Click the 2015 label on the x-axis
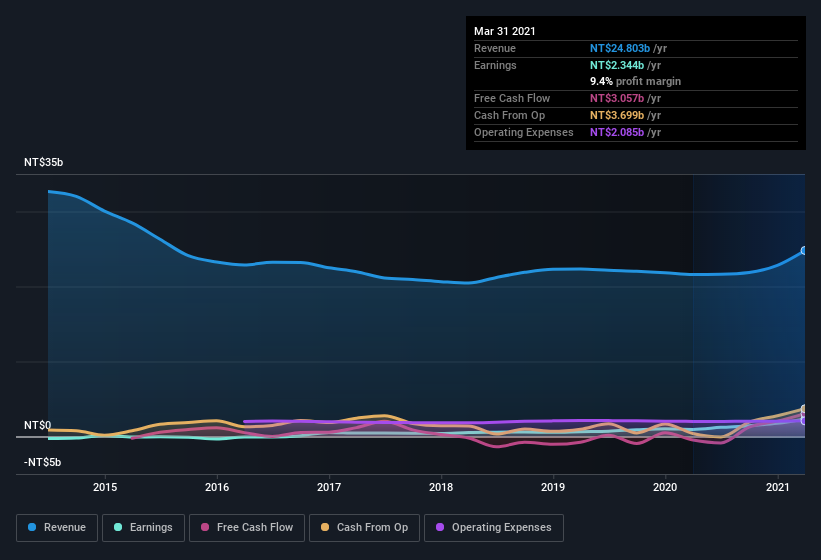Screen dimensions: 821x560 pos(105,487)
